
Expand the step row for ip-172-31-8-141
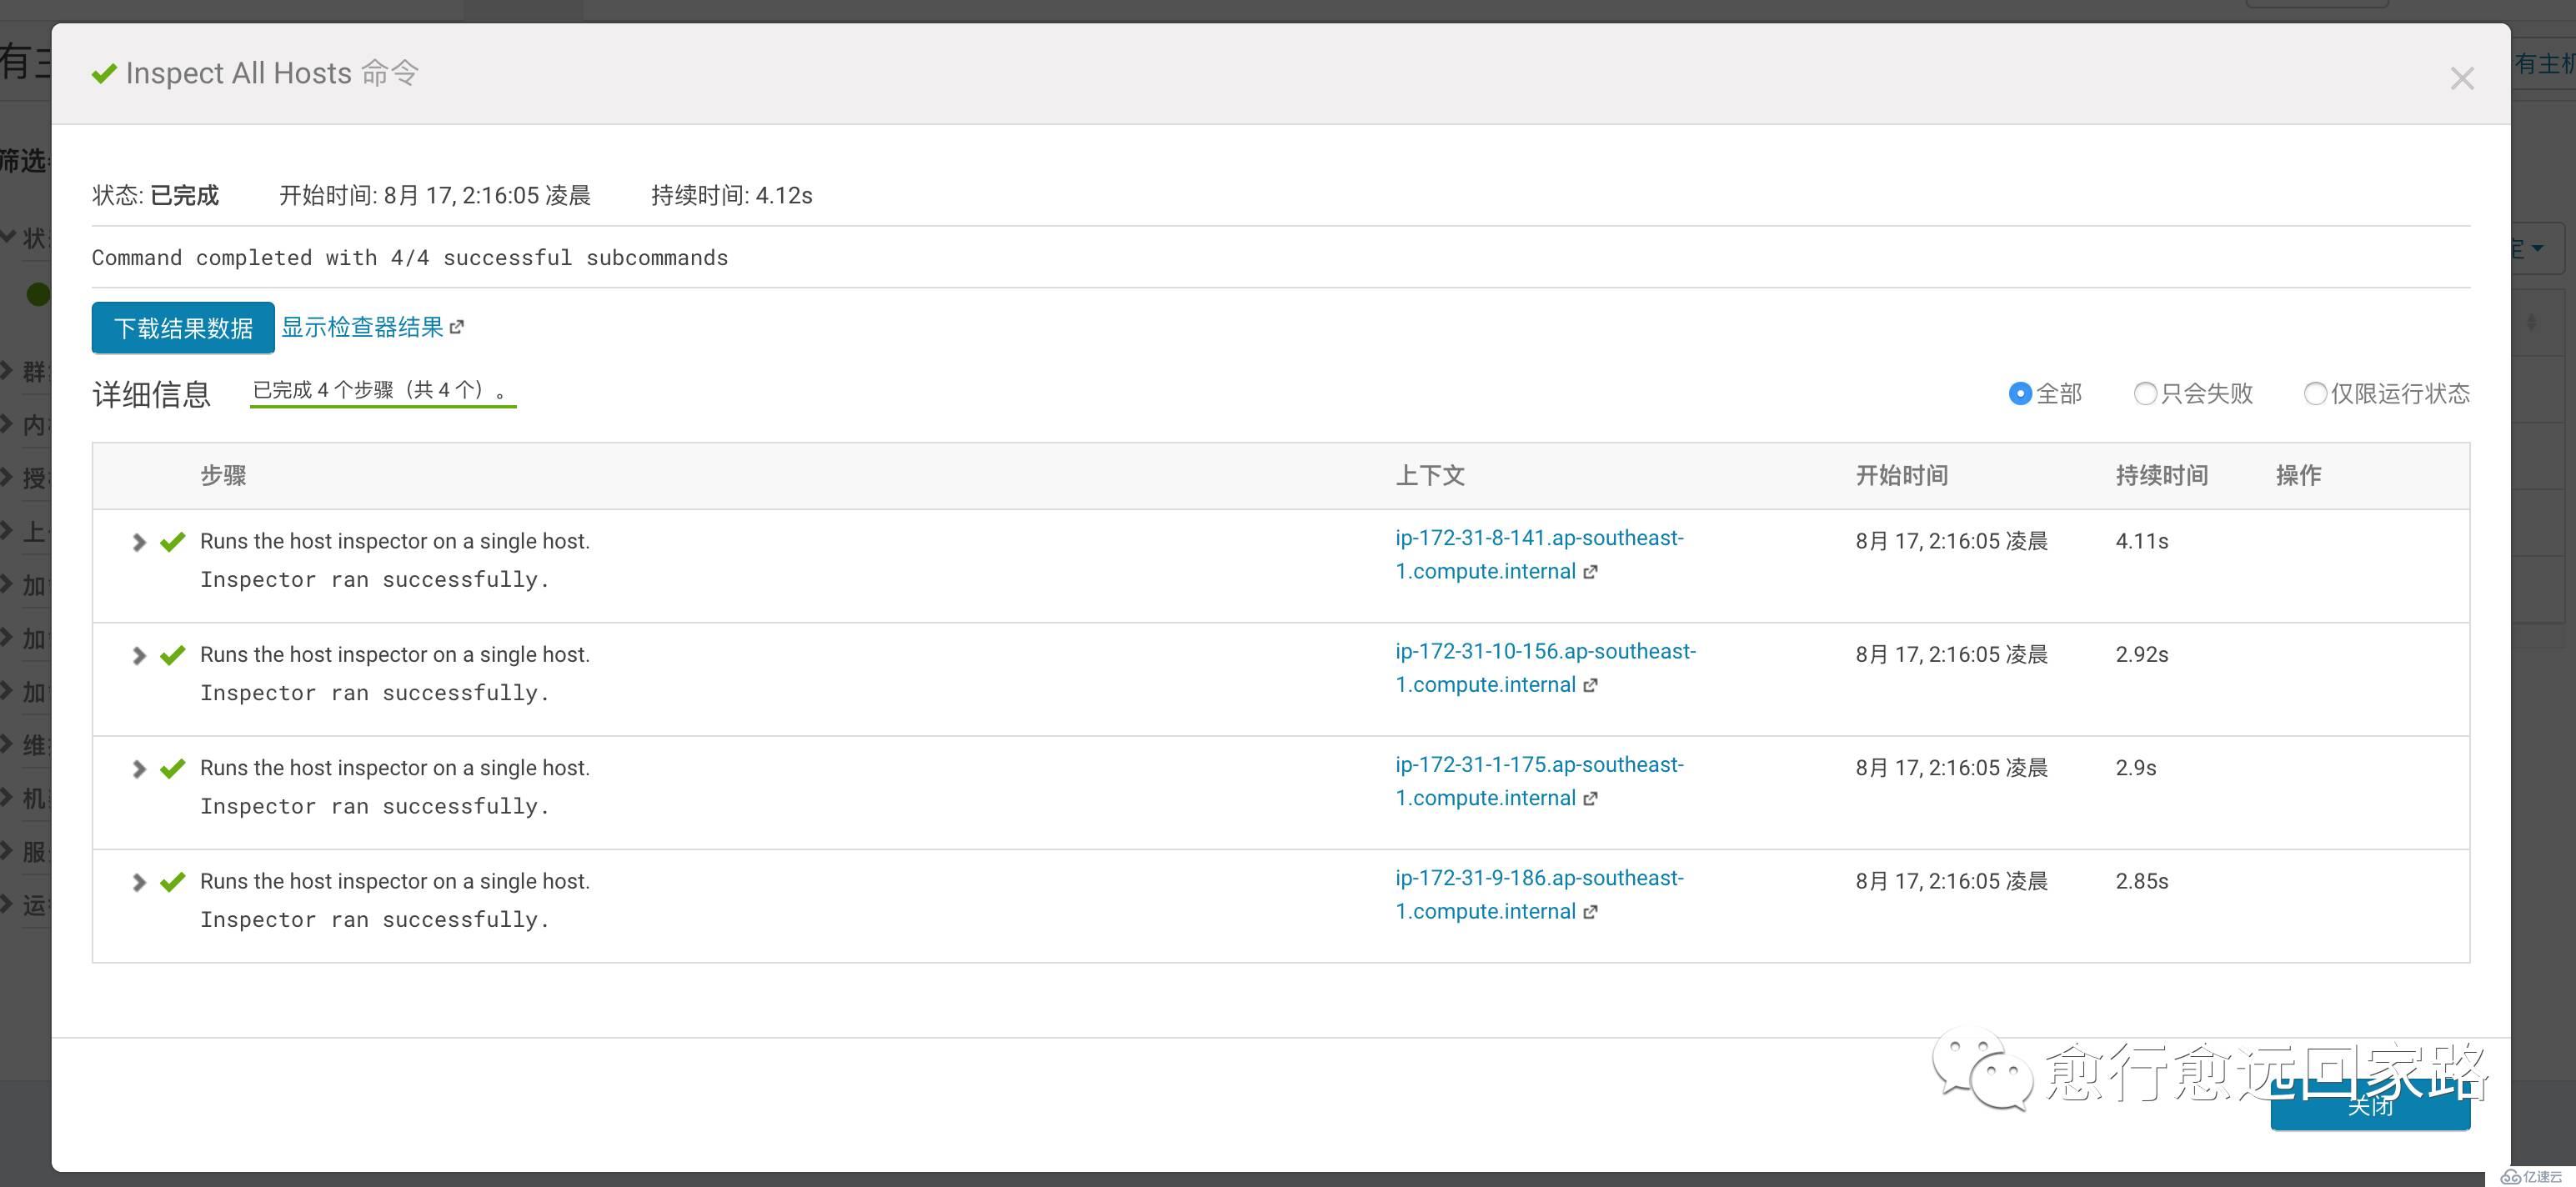point(139,542)
